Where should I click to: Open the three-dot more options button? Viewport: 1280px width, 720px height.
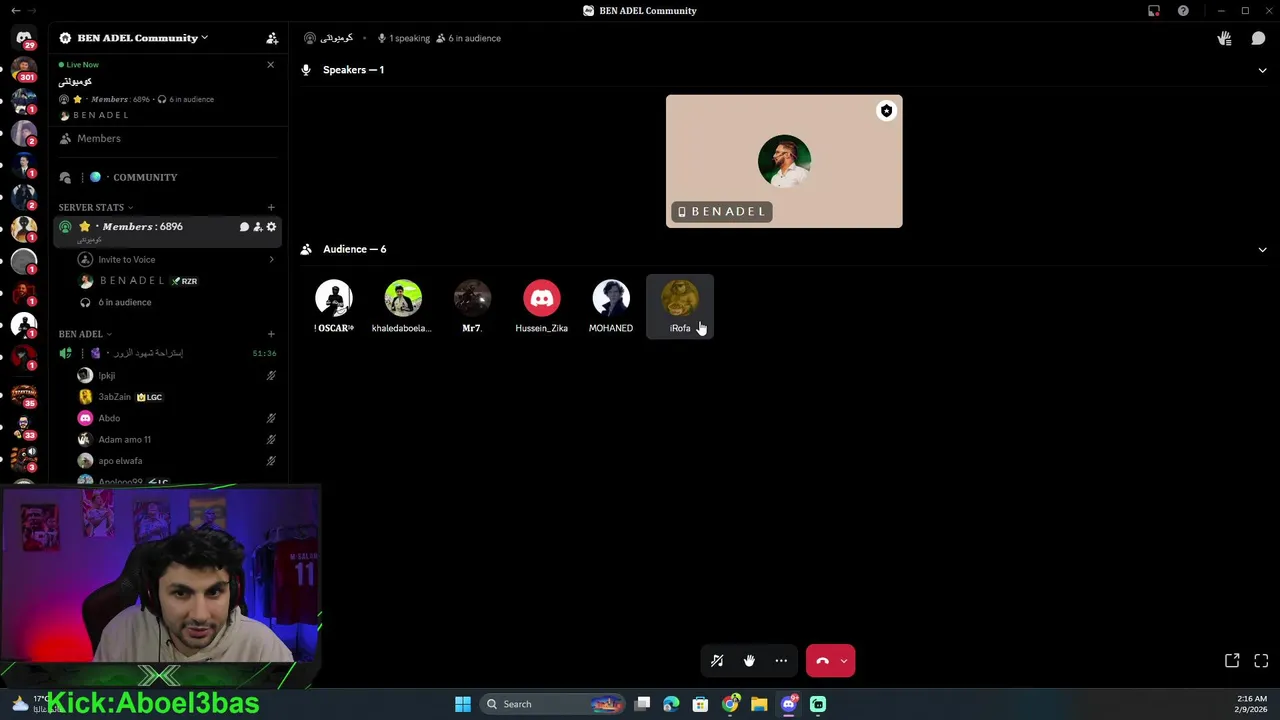(781, 661)
